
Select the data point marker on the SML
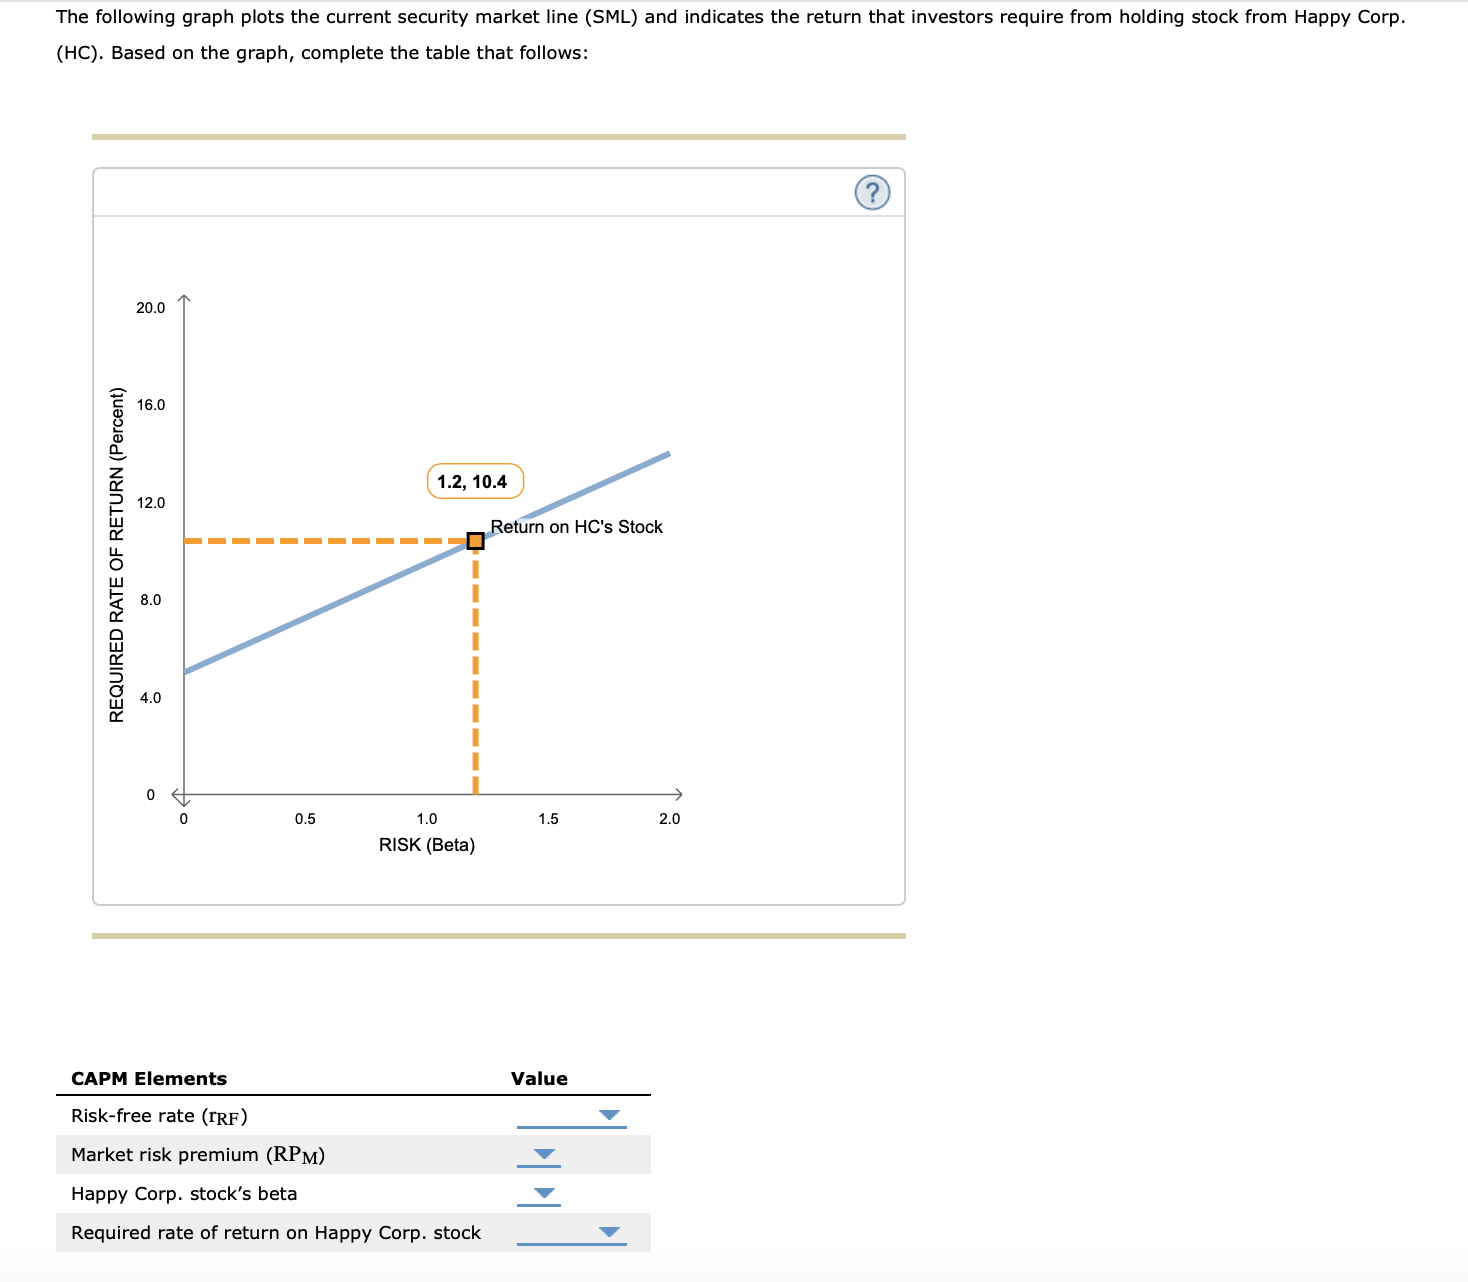[475, 540]
